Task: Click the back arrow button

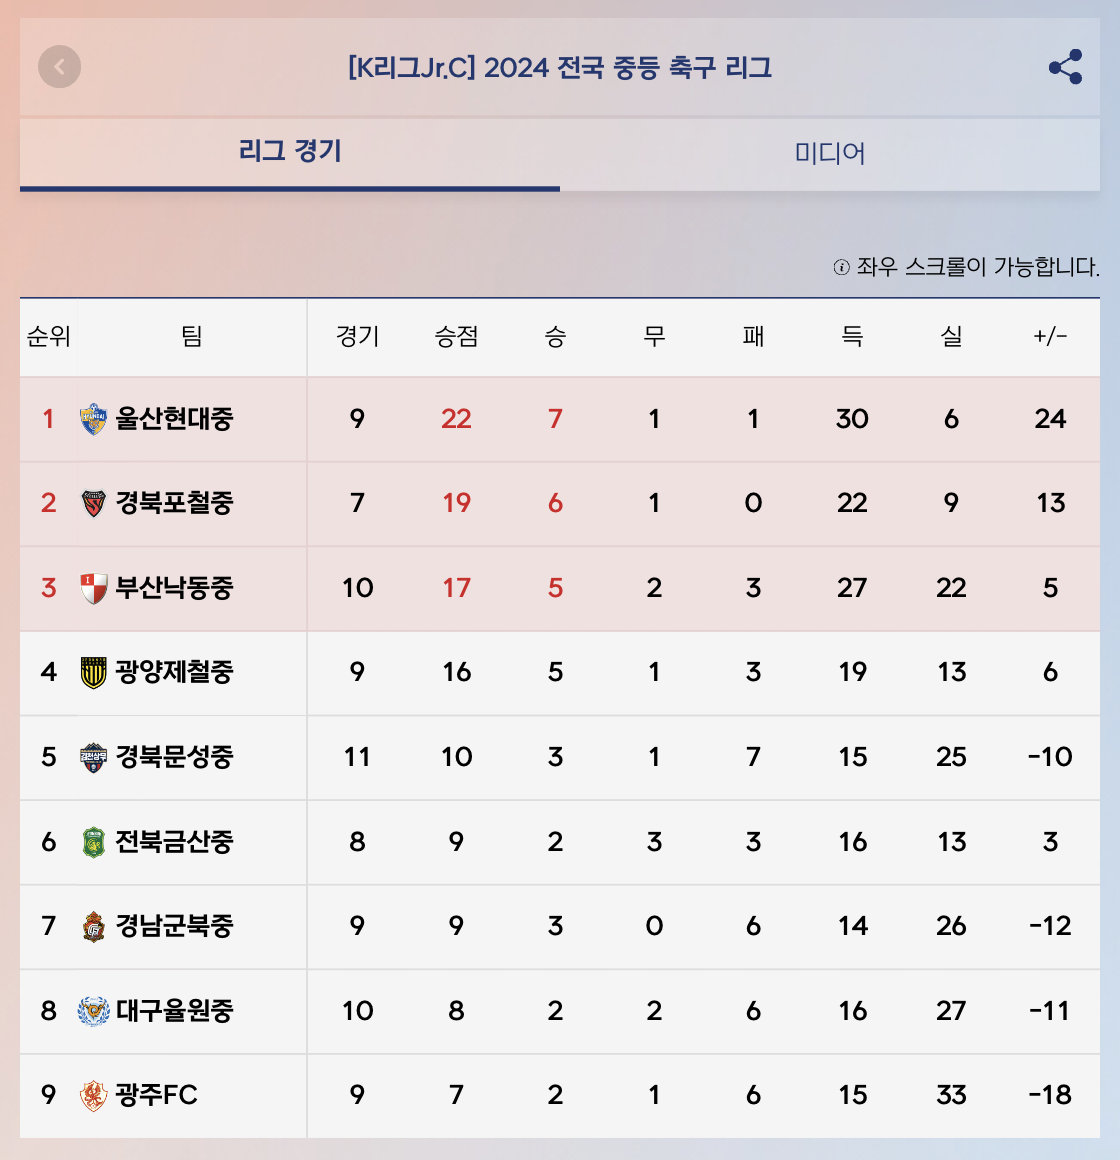Action: (59, 67)
